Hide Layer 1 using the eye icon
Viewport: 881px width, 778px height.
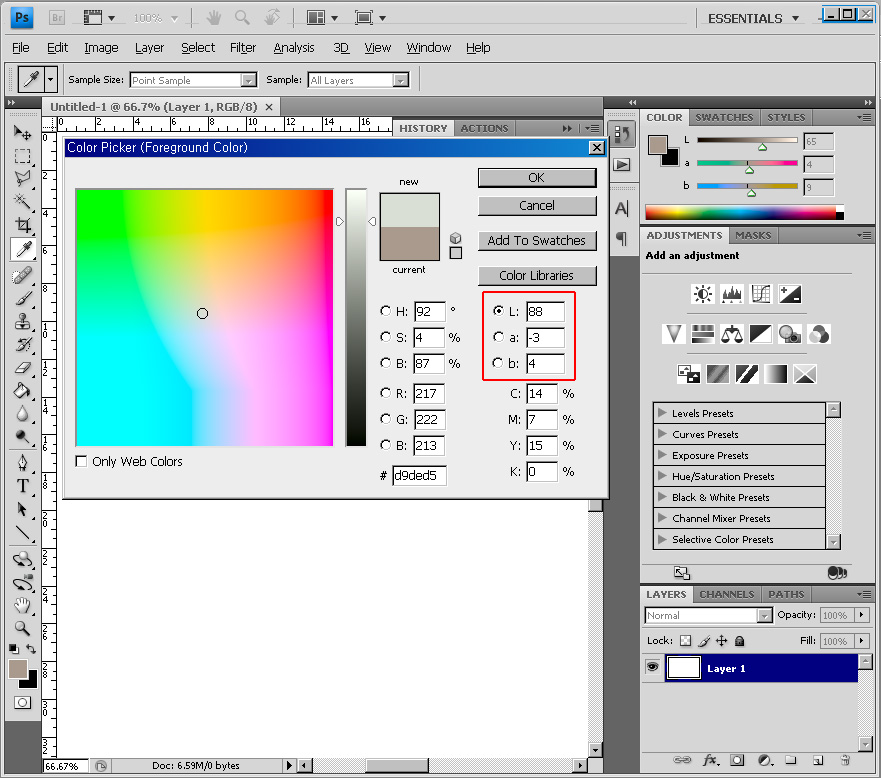652,668
